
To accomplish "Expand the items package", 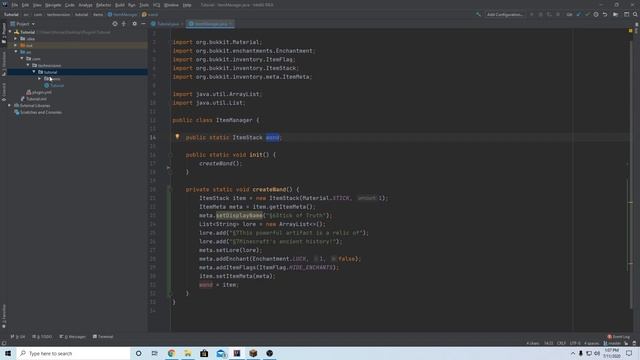I will point(40,79).
